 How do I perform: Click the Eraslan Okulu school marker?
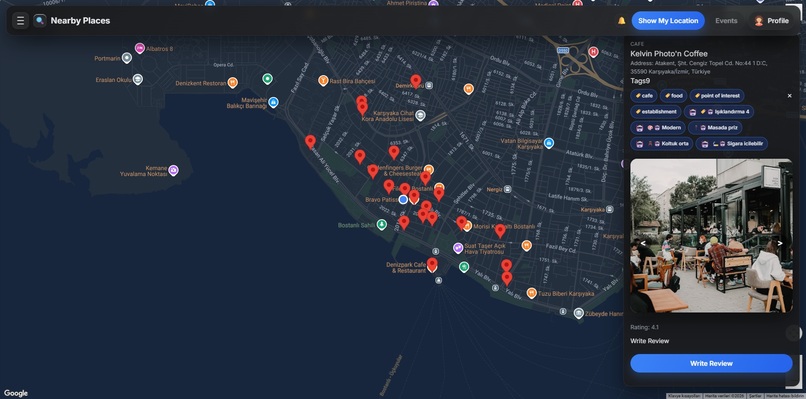(137, 79)
